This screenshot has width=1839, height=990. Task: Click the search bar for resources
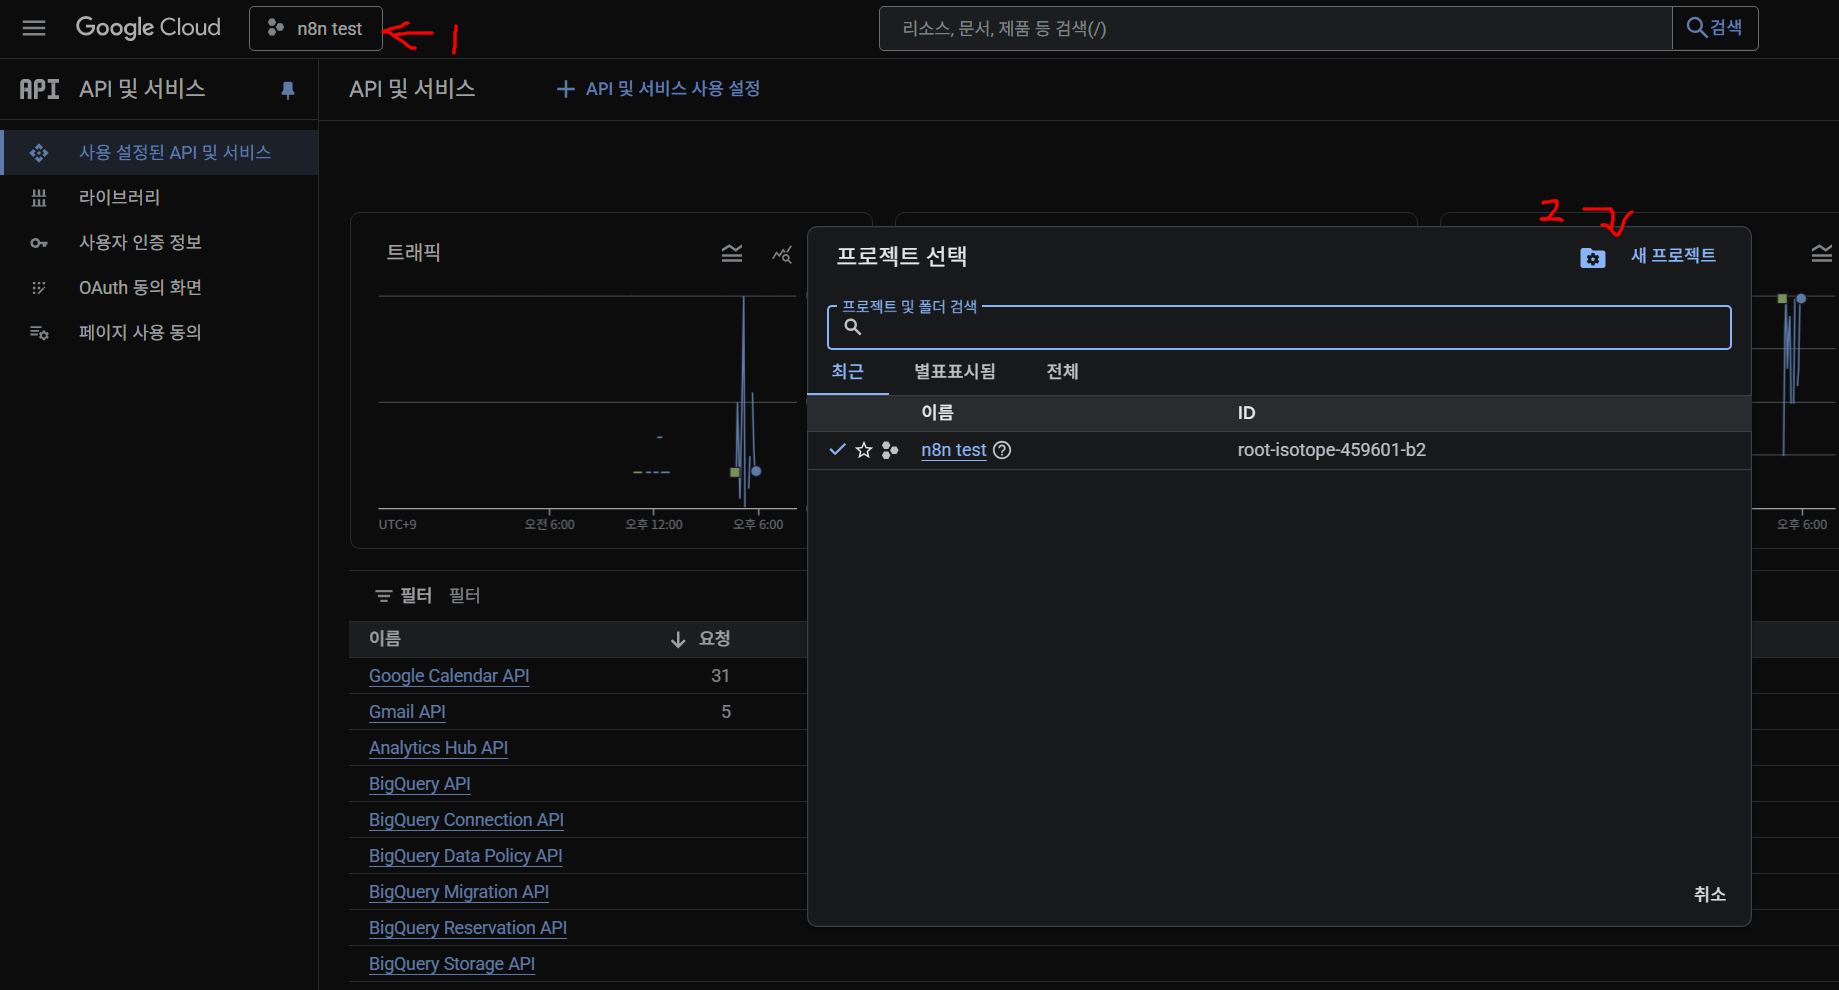[x=1275, y=28]
